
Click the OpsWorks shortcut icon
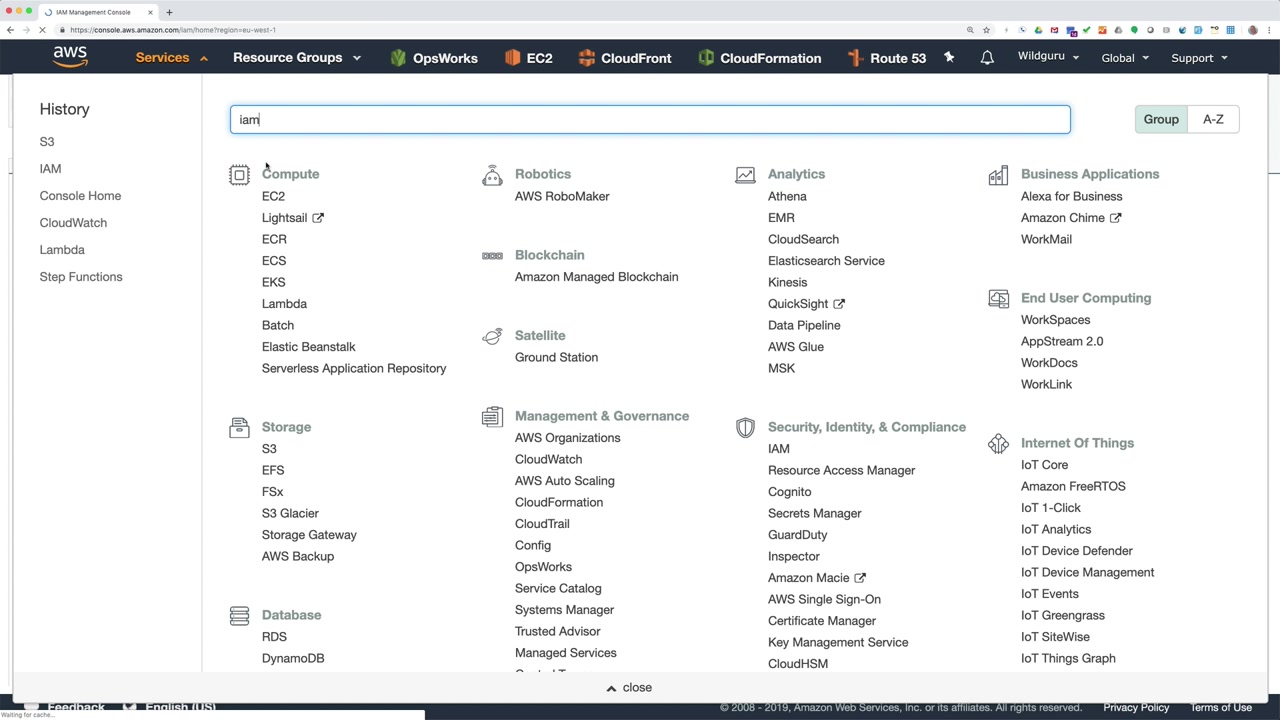[398, 58]
